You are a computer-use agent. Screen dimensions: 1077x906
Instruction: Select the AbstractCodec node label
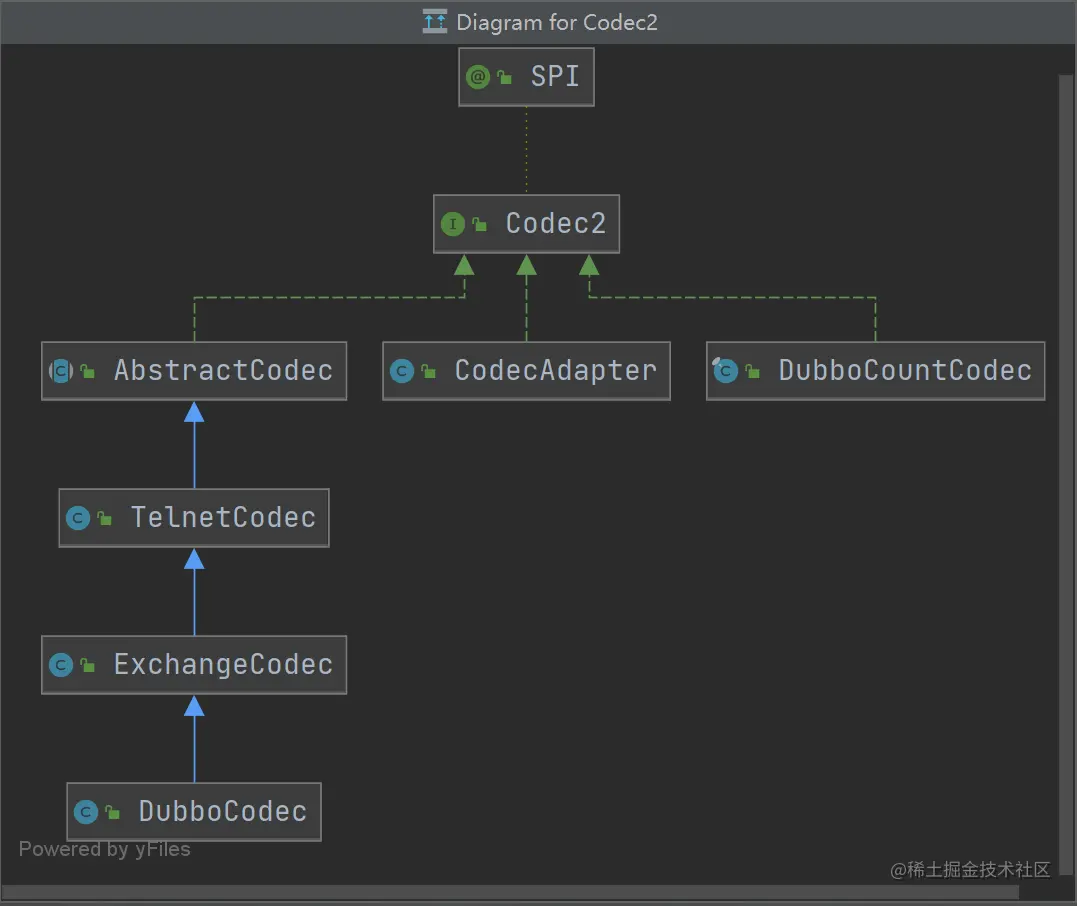tap(223, 371)
